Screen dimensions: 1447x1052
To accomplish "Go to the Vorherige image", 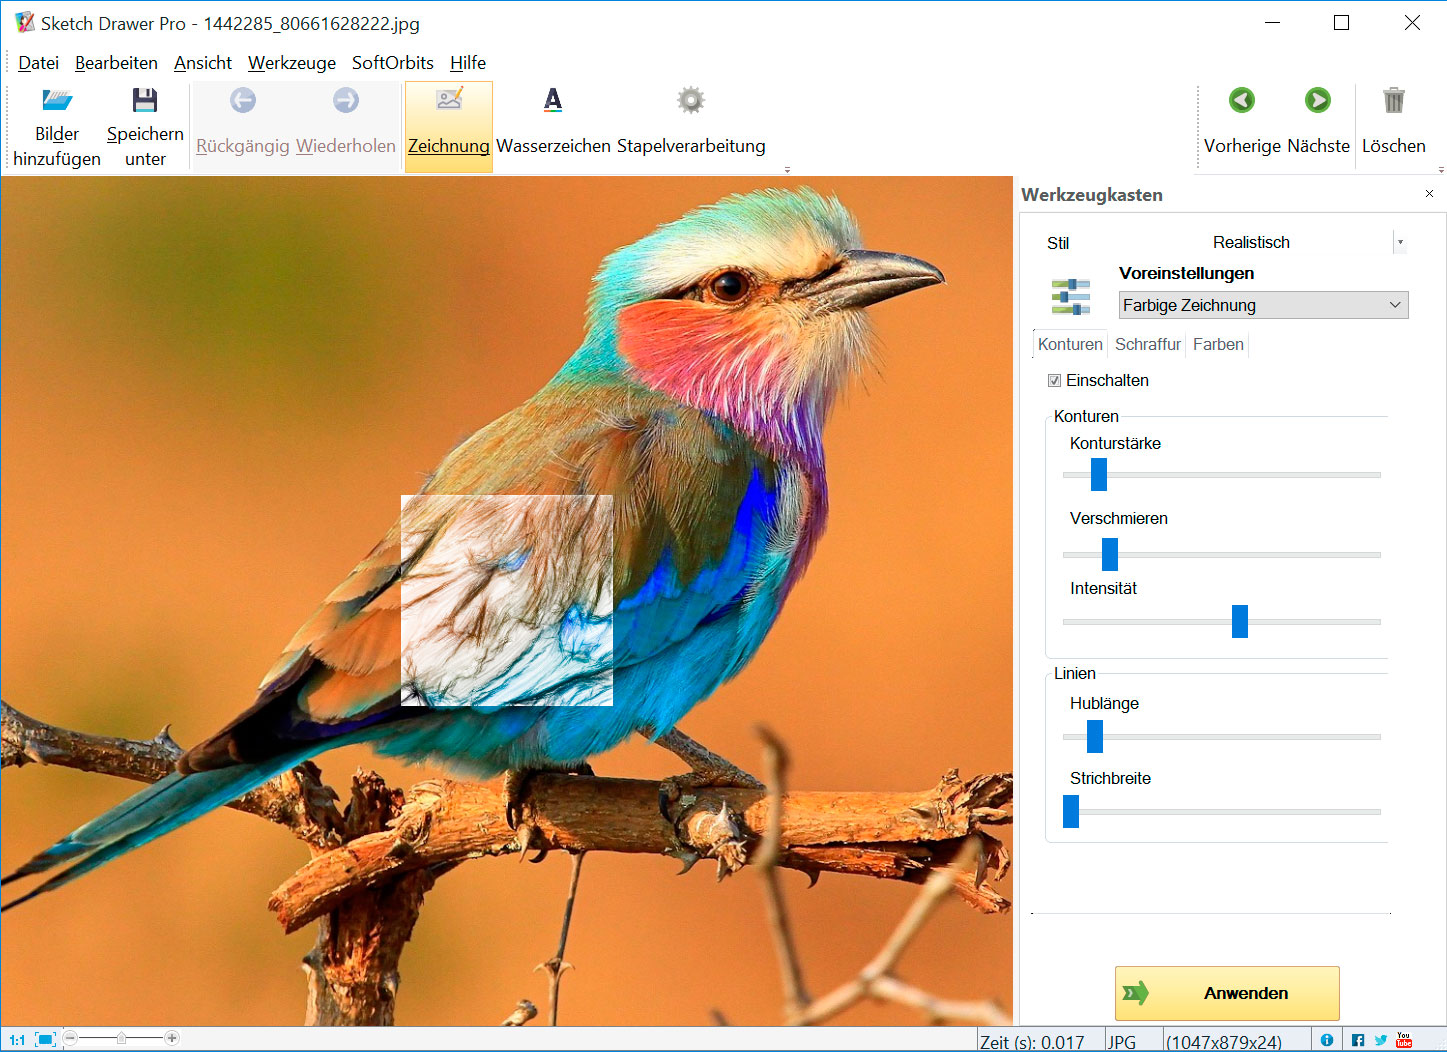I will point(1242,101).
